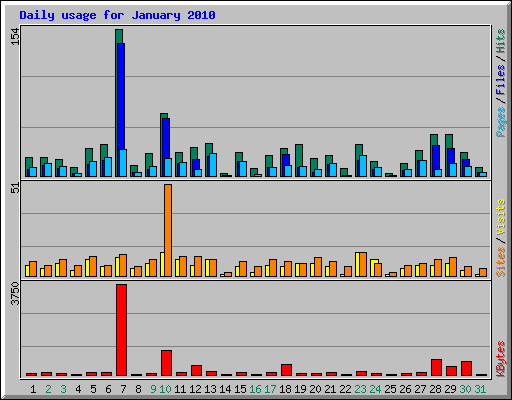This screenshot has height=400, width=512.
Task: Click day label '22' on the x-axis
Action: click(345, 389)
